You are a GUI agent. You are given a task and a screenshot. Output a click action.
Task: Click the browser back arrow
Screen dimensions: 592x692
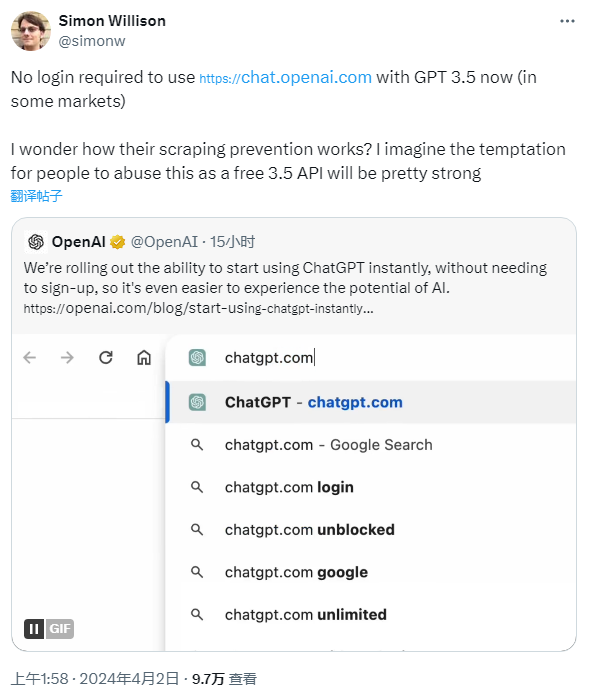point(30,357)
